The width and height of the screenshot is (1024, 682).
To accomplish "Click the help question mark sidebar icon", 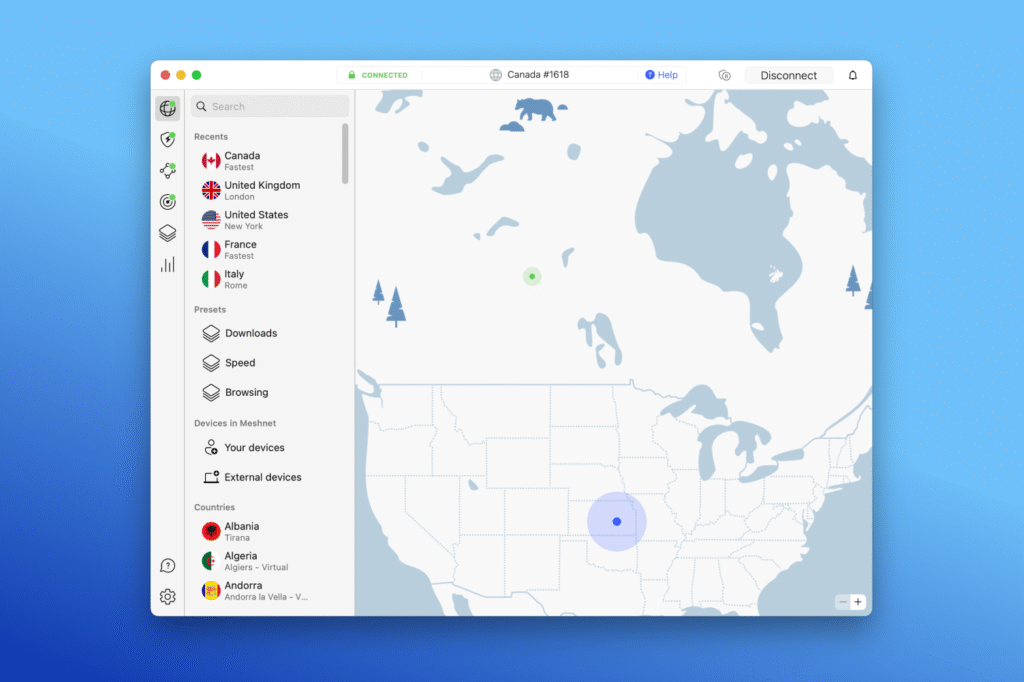I will (167, 566).
